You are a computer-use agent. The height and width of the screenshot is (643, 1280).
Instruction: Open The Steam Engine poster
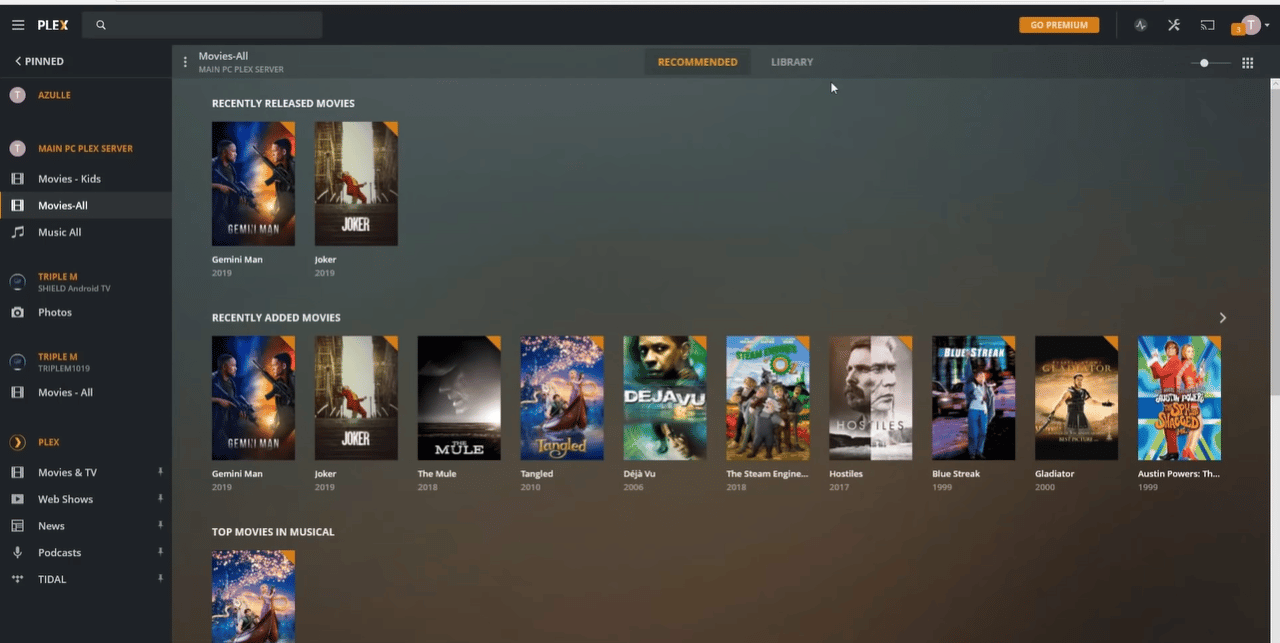[768, 398]
